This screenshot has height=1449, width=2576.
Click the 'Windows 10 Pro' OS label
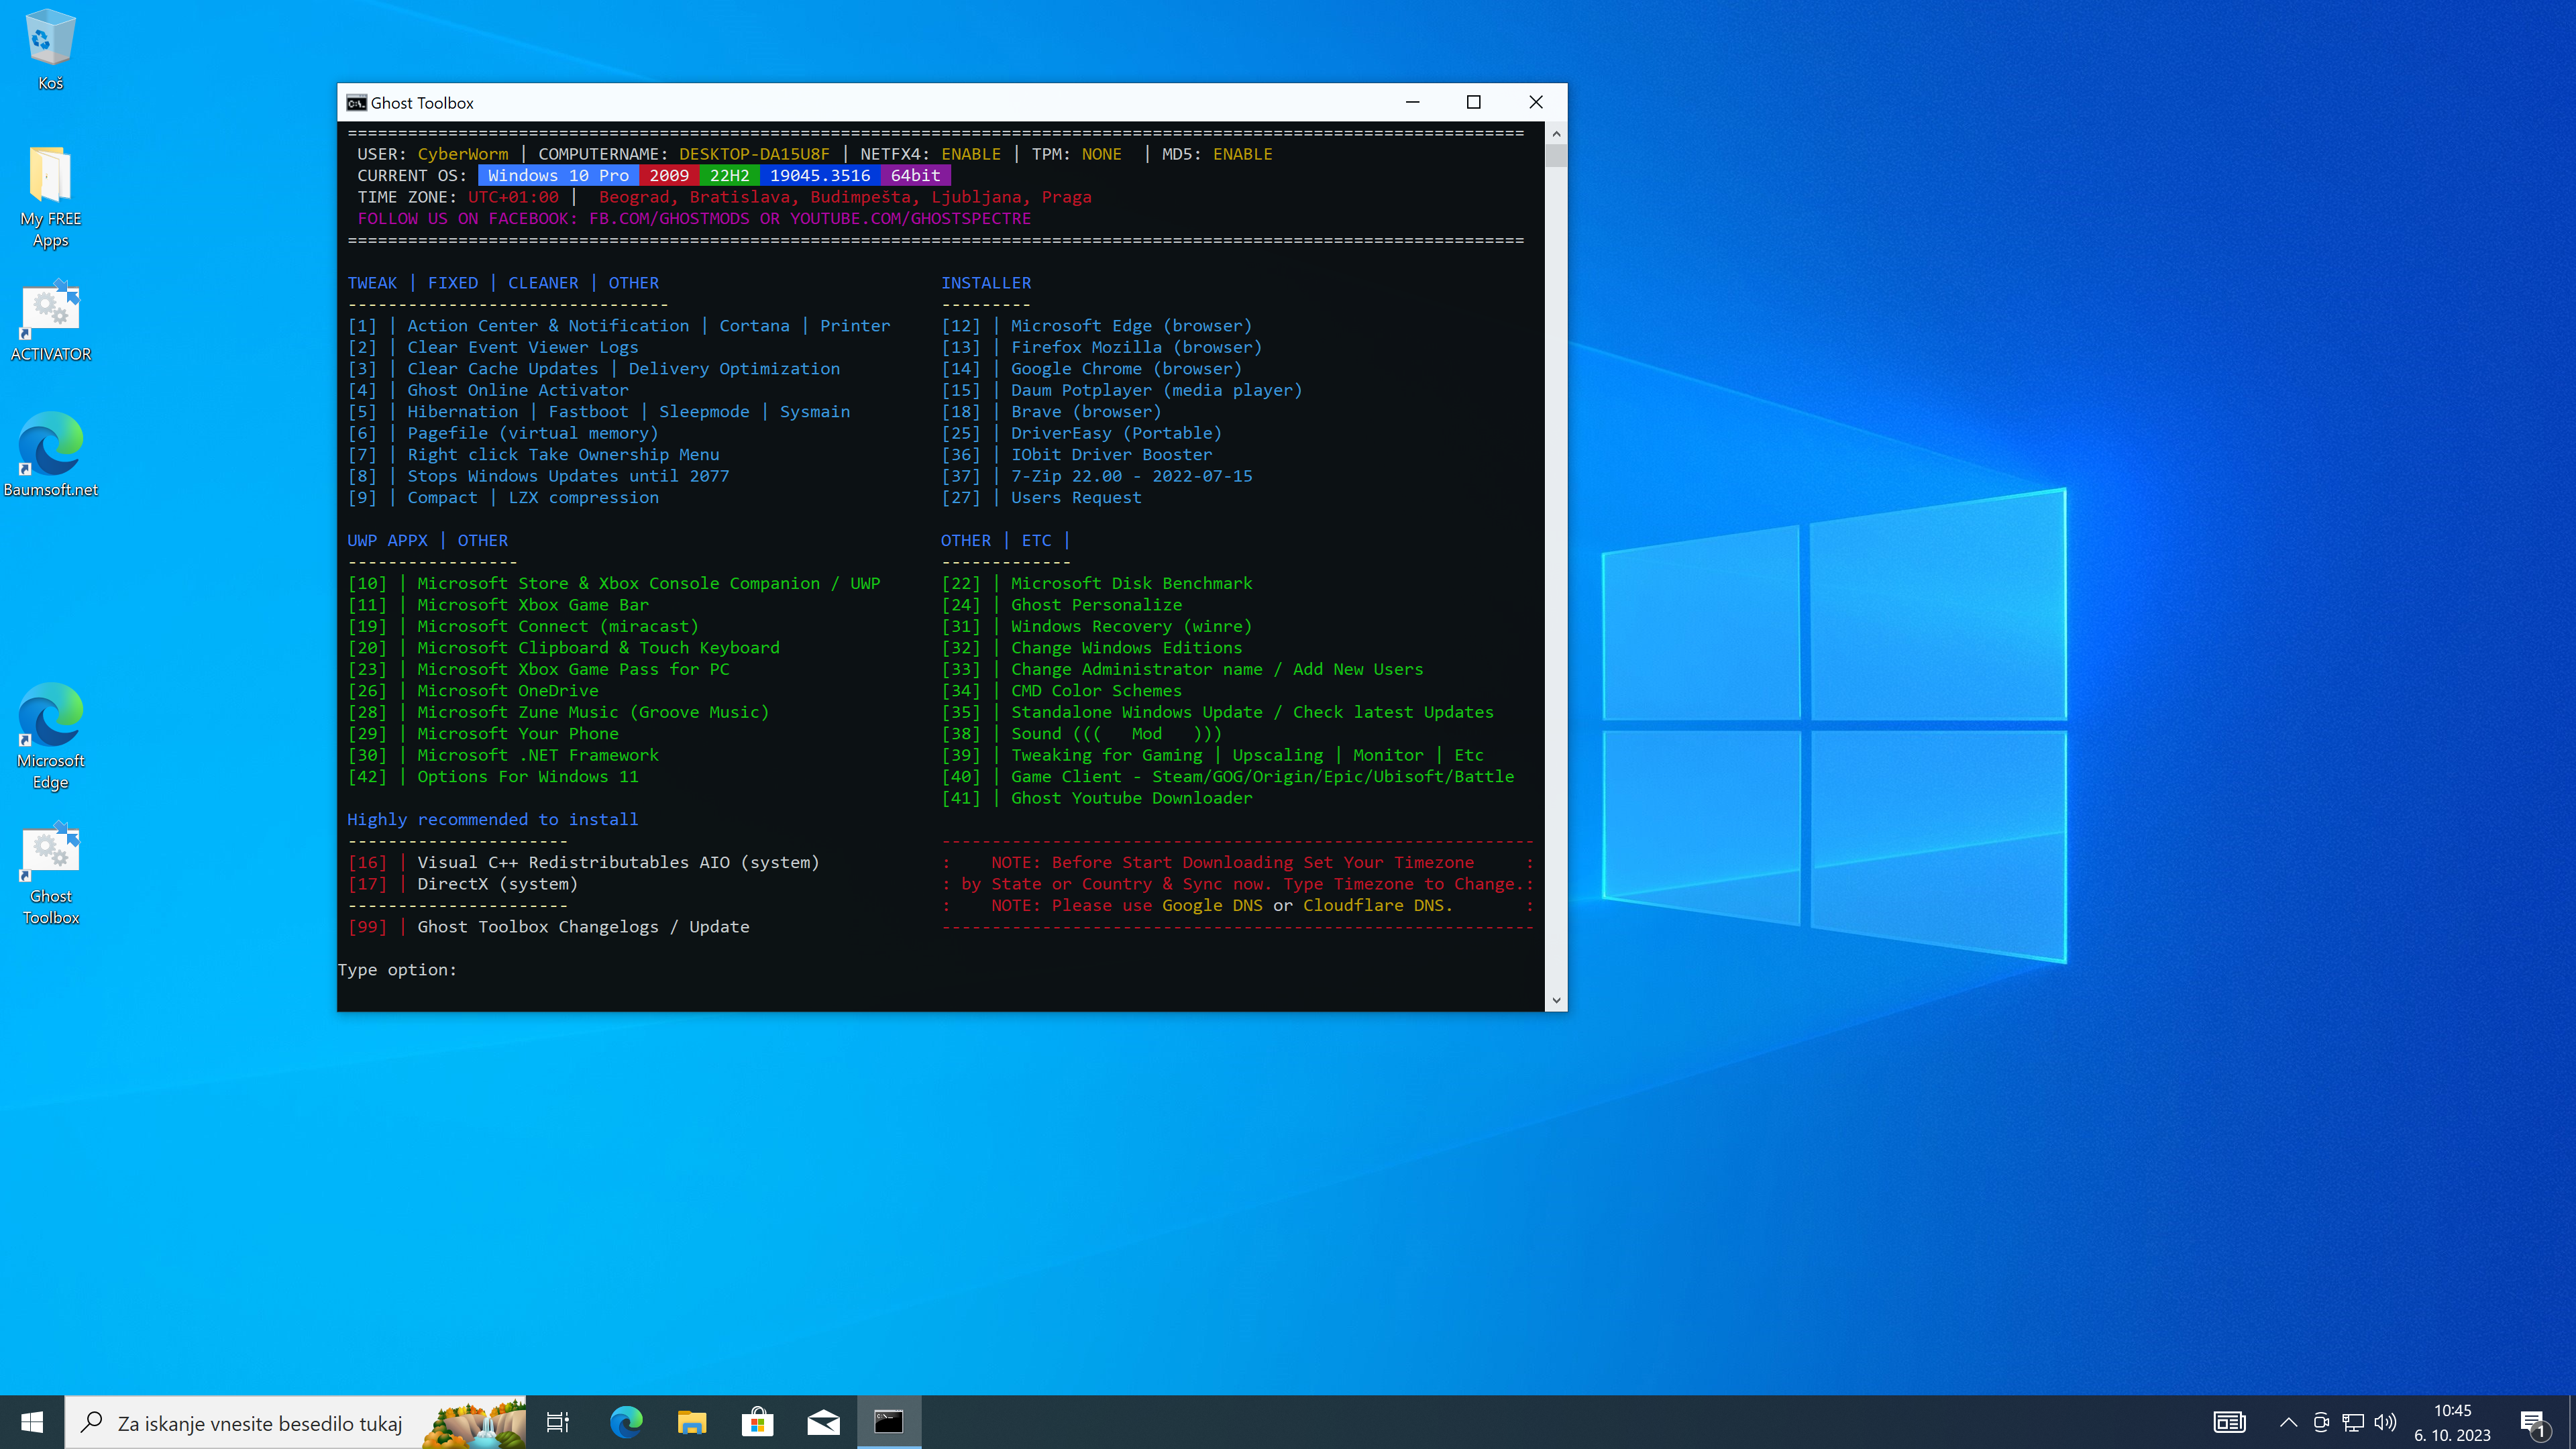click(x=558, y=175)
